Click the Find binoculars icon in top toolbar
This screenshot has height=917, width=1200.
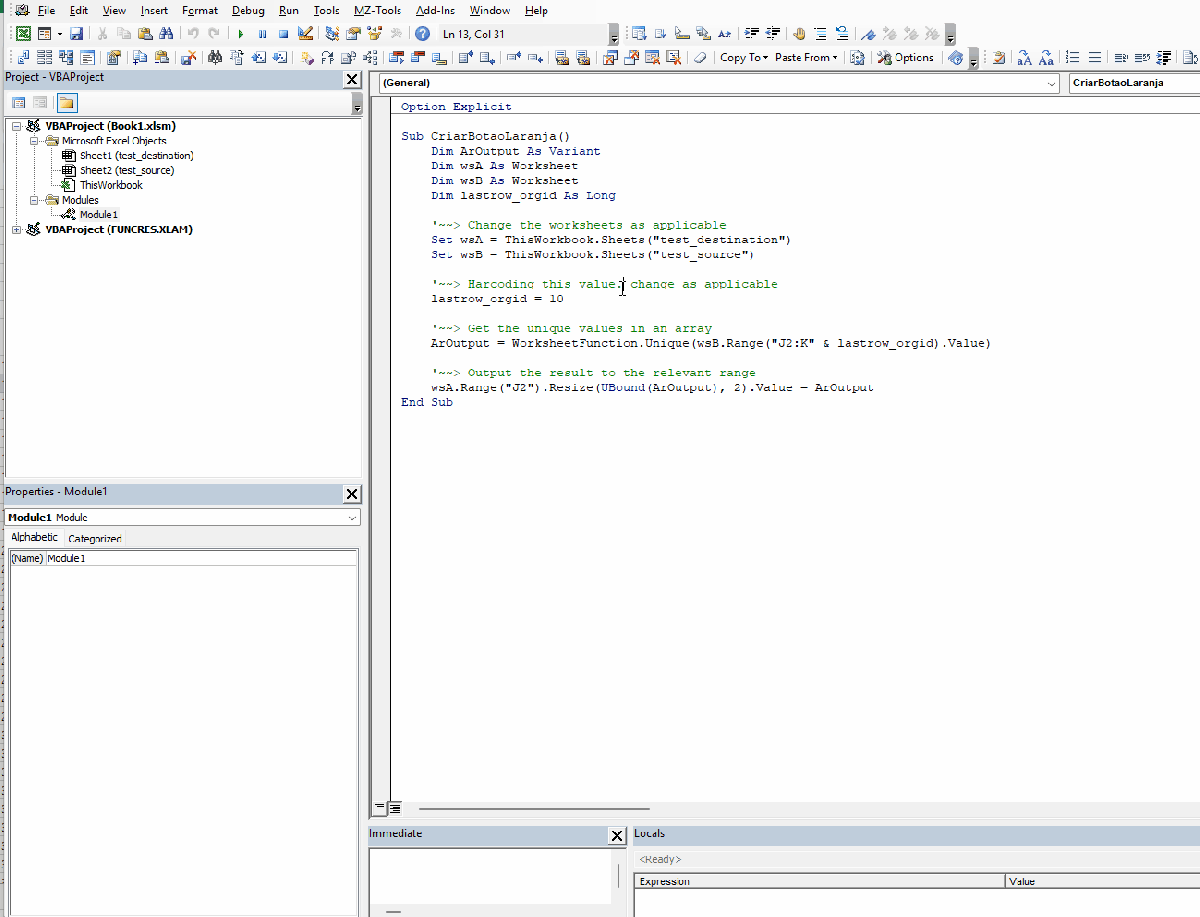(167, 33)
